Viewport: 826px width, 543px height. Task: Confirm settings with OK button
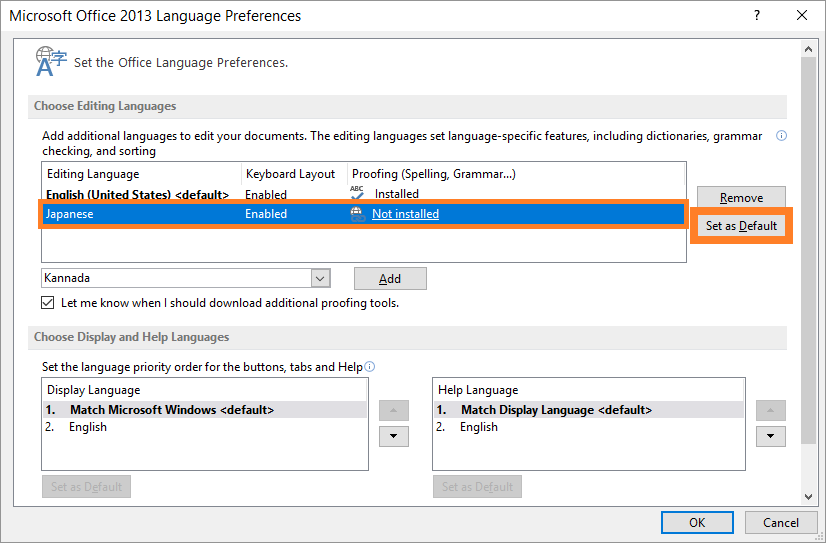click(x=697, y=522)
